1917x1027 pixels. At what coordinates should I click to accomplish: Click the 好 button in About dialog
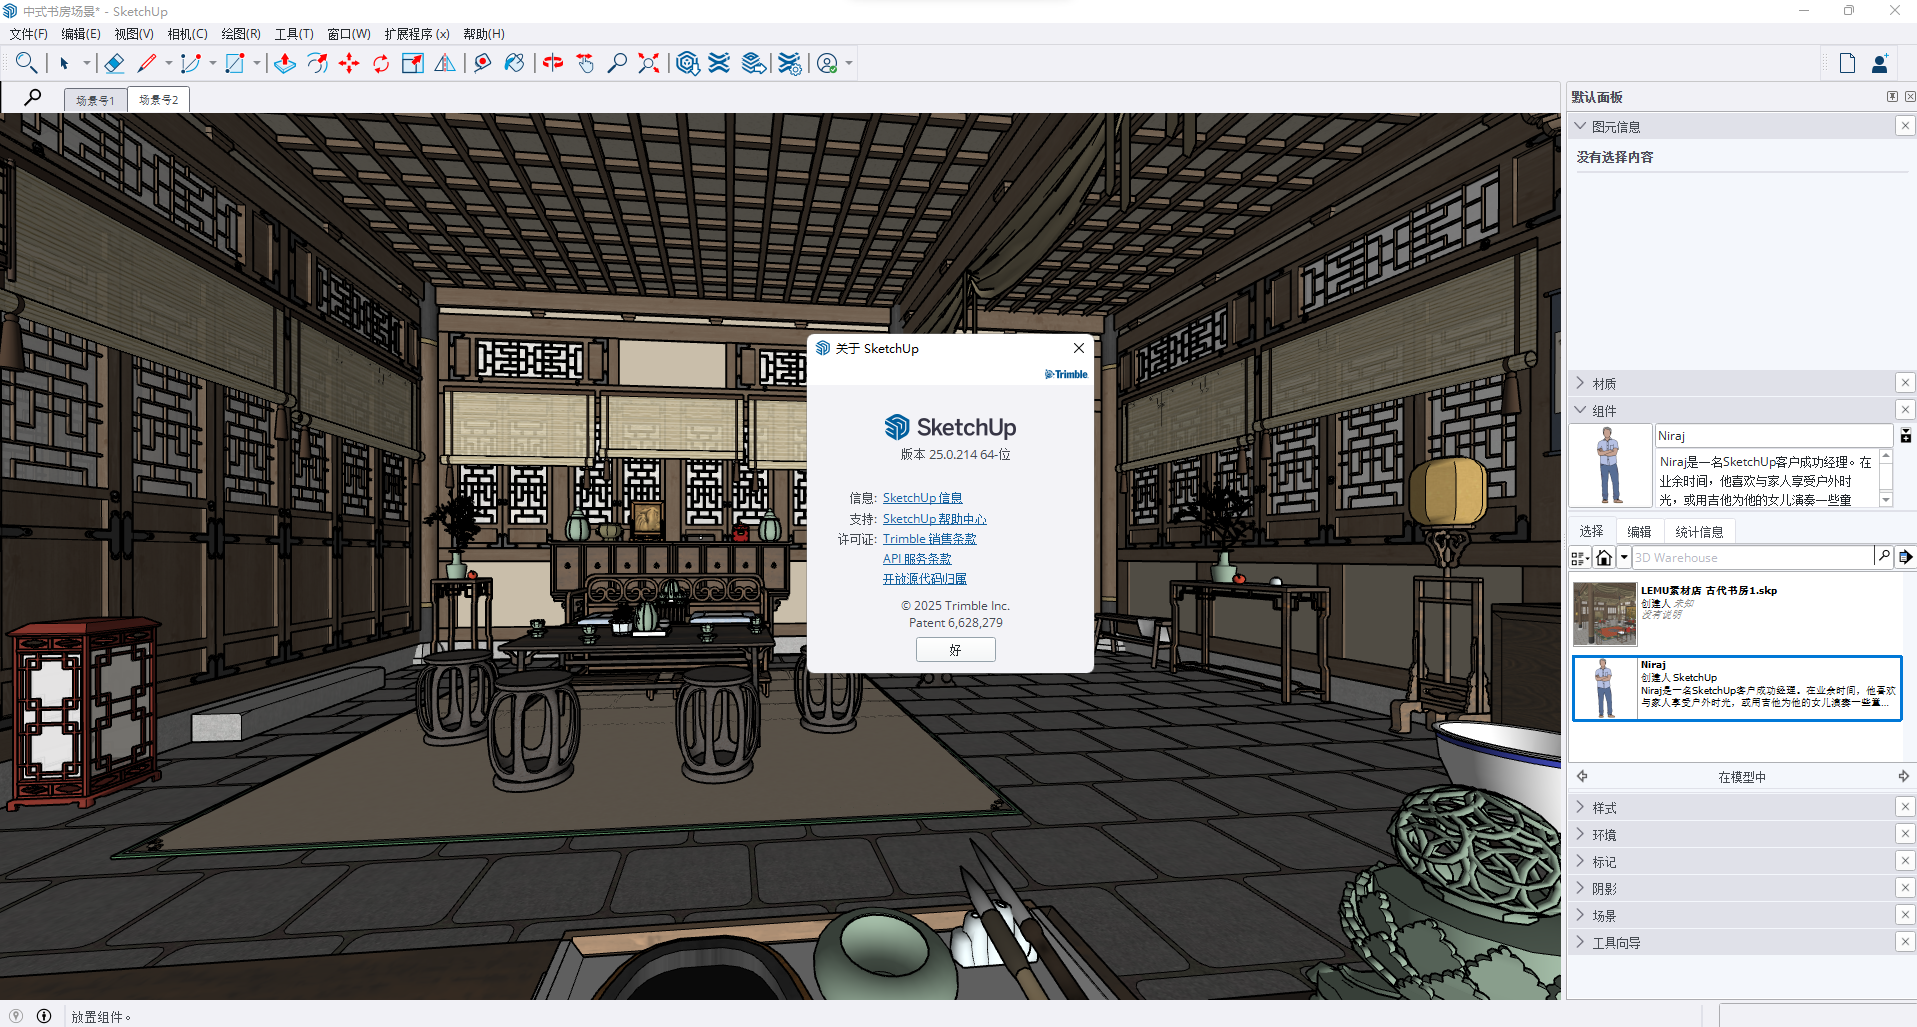(x=955, y=650)
